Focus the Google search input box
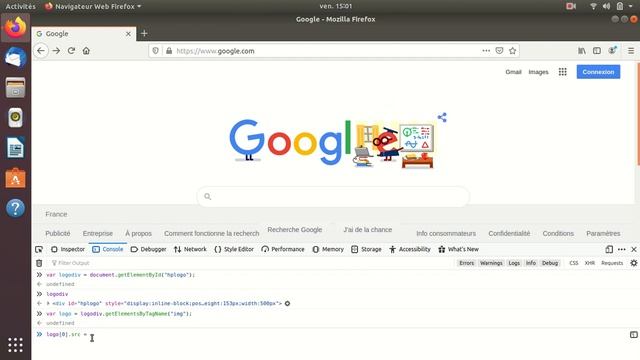The height and width of the screenshot is (360, 640). (x=333, y=197)
